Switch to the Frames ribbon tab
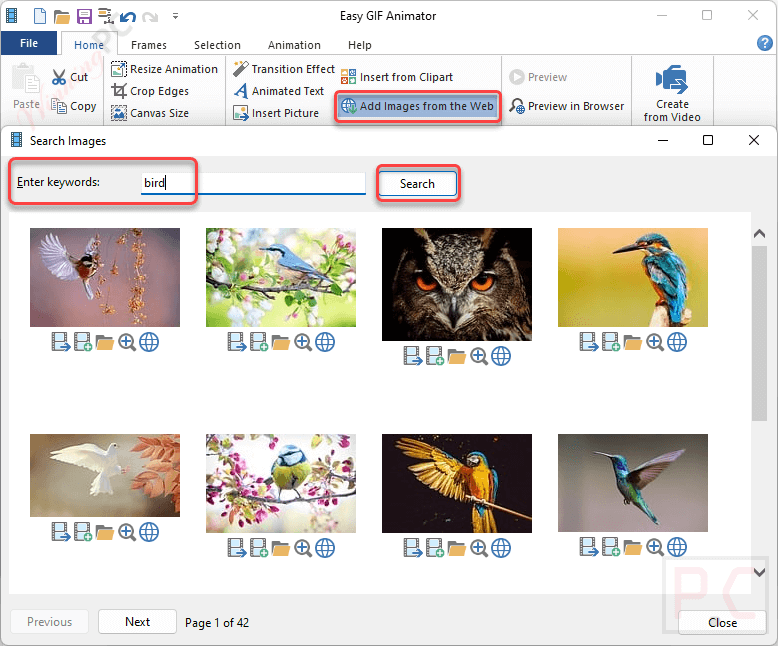 coord(149,45)
